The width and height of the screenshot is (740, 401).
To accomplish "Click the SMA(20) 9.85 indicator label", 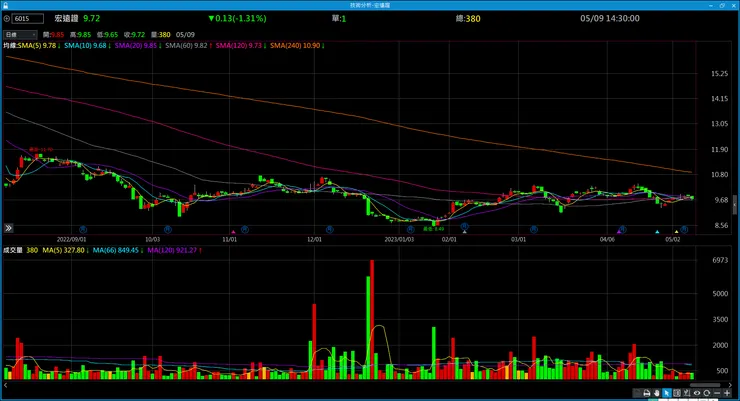I will [x=138, y=46].
